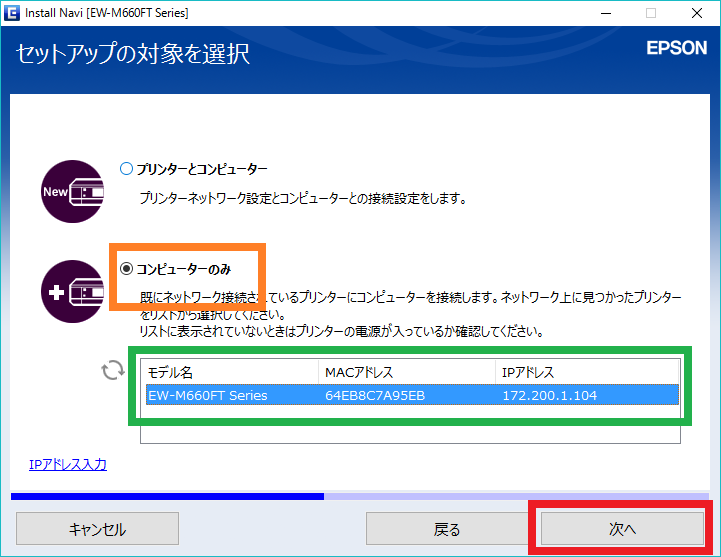The image size is (721, 557).
Task: Proceed with the 次へ button
Action: [622, 529]
